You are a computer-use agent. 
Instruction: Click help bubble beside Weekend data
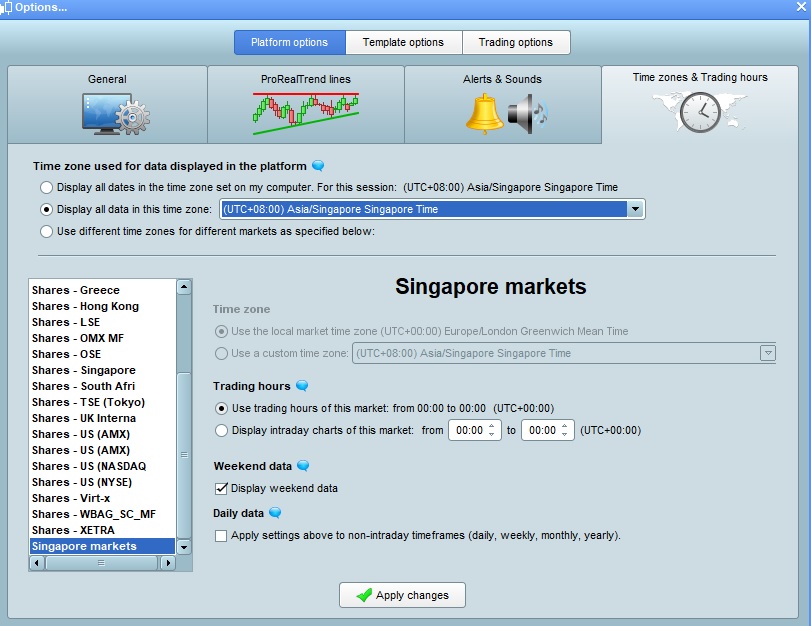point(303,466)
